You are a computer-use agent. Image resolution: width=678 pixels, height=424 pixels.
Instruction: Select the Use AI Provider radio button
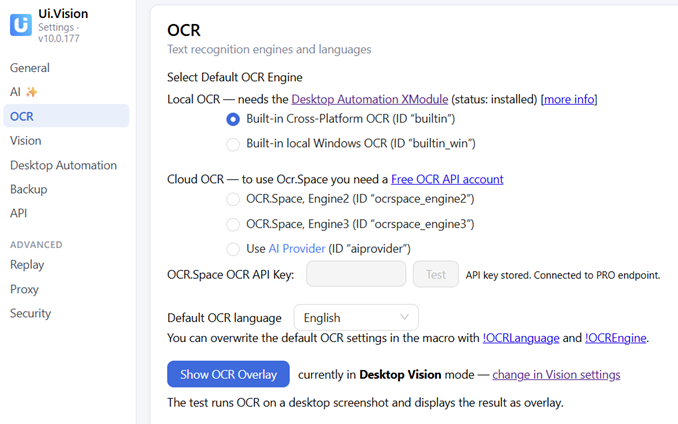coord(233,249)
